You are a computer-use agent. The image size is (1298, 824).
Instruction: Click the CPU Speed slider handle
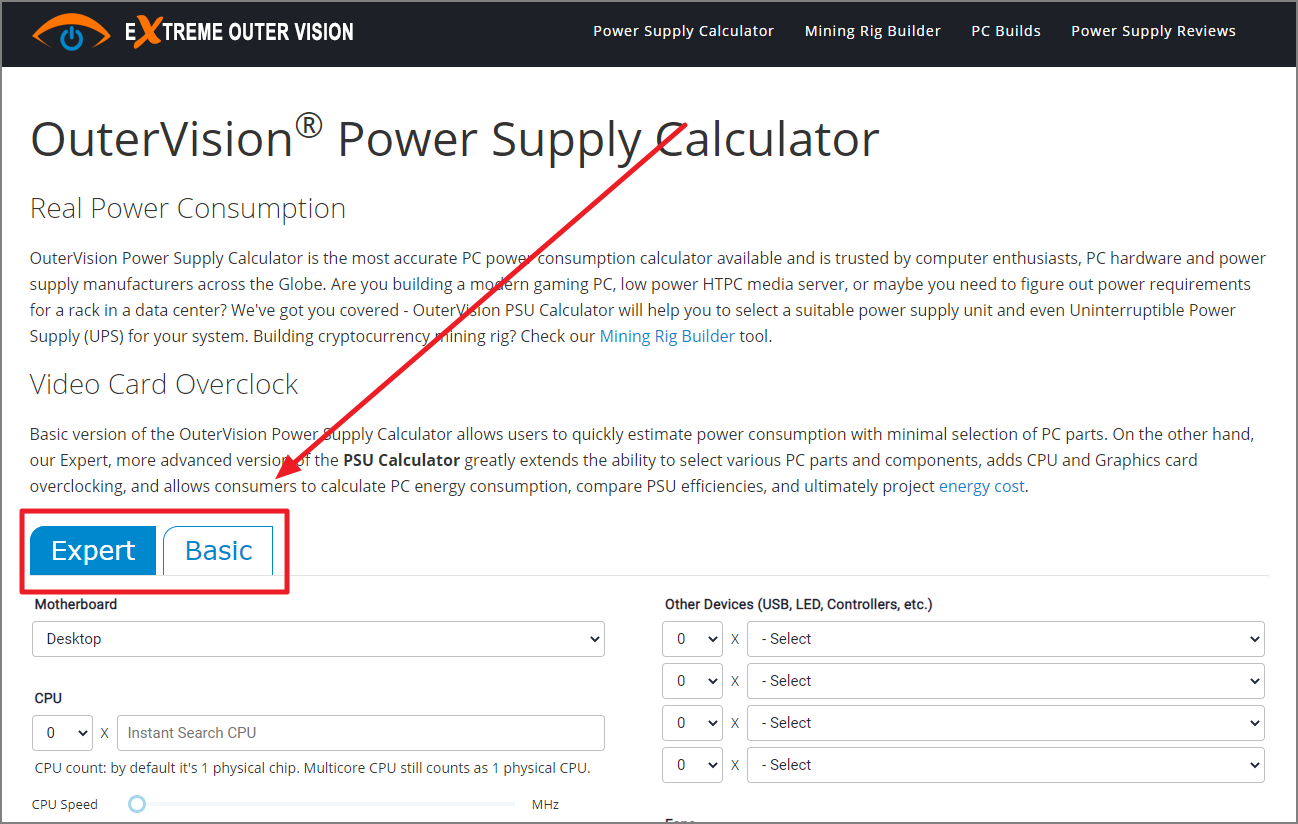tap(137, 804)
